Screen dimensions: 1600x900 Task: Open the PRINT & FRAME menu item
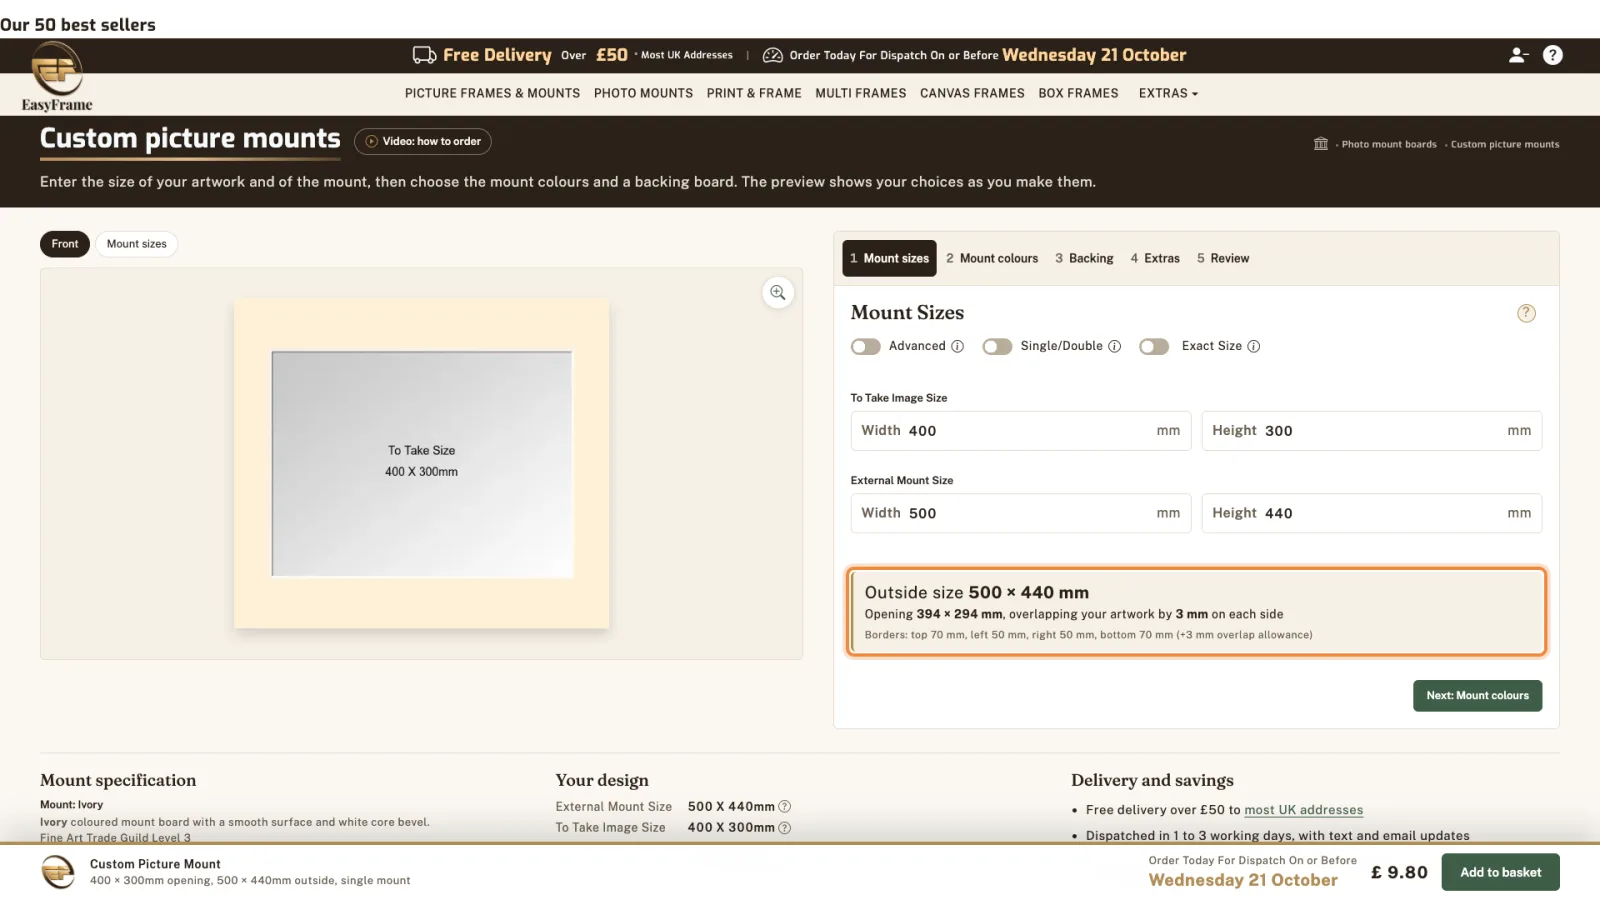(754, 93)
